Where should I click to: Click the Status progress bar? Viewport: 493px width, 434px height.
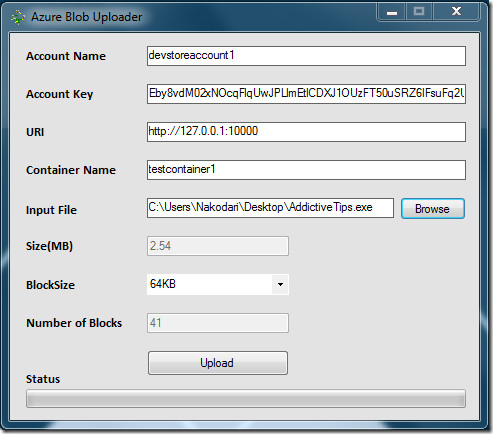[246, 398]
